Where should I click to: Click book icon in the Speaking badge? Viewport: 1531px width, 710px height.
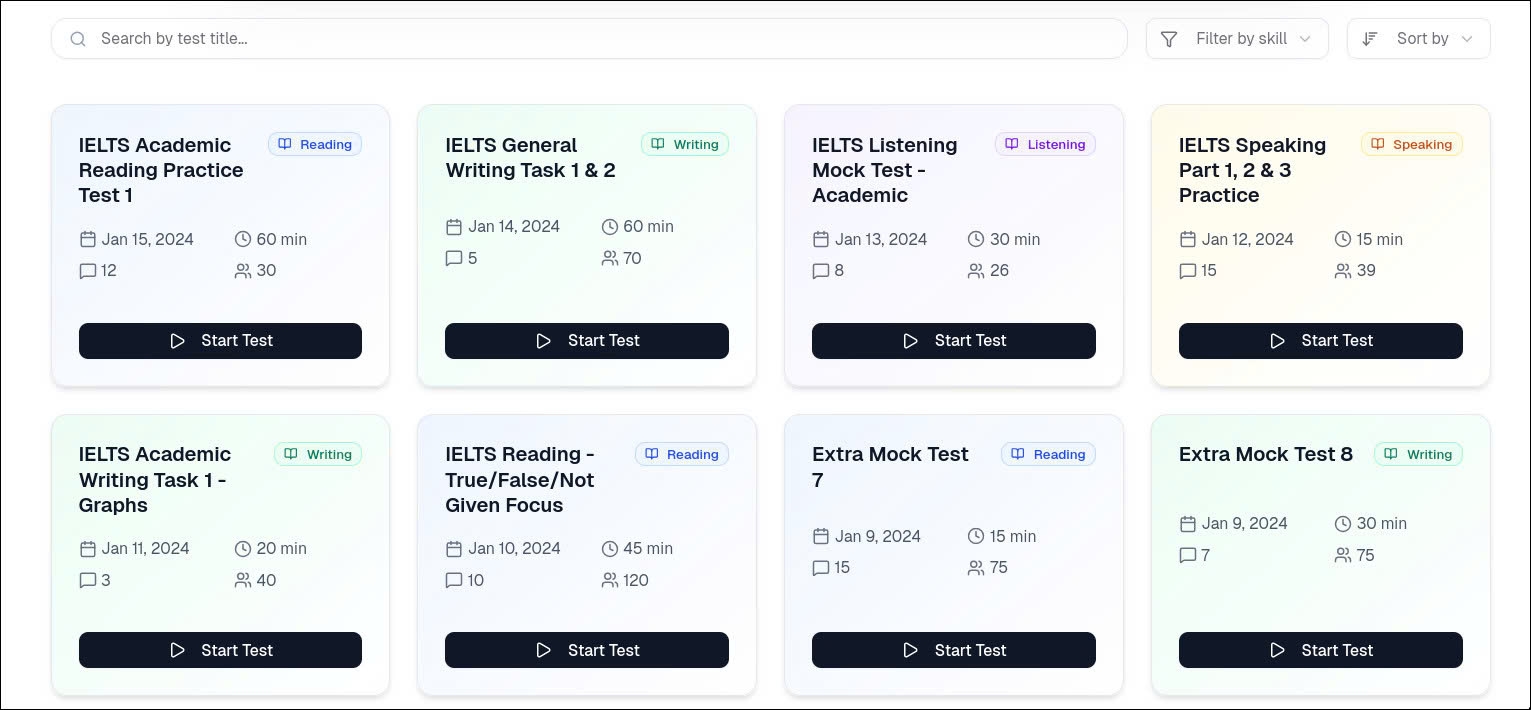(1379, 145)
